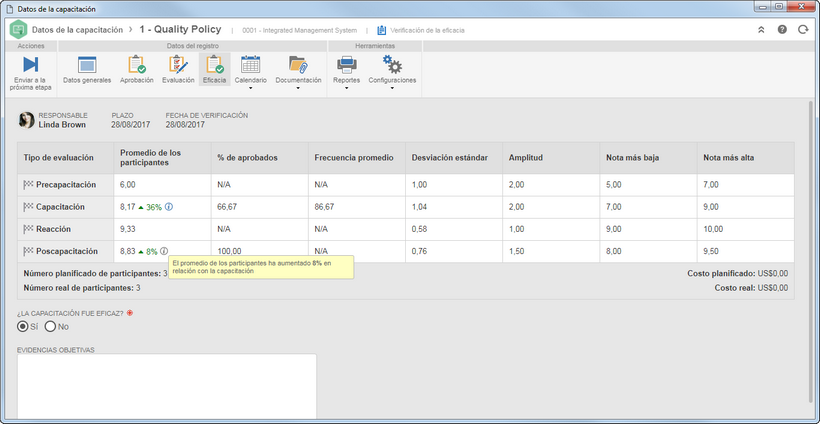This screenshot has width=820, height=424.
Task: Click the 66,67 approval percentage
Action: tap(227, 207)
